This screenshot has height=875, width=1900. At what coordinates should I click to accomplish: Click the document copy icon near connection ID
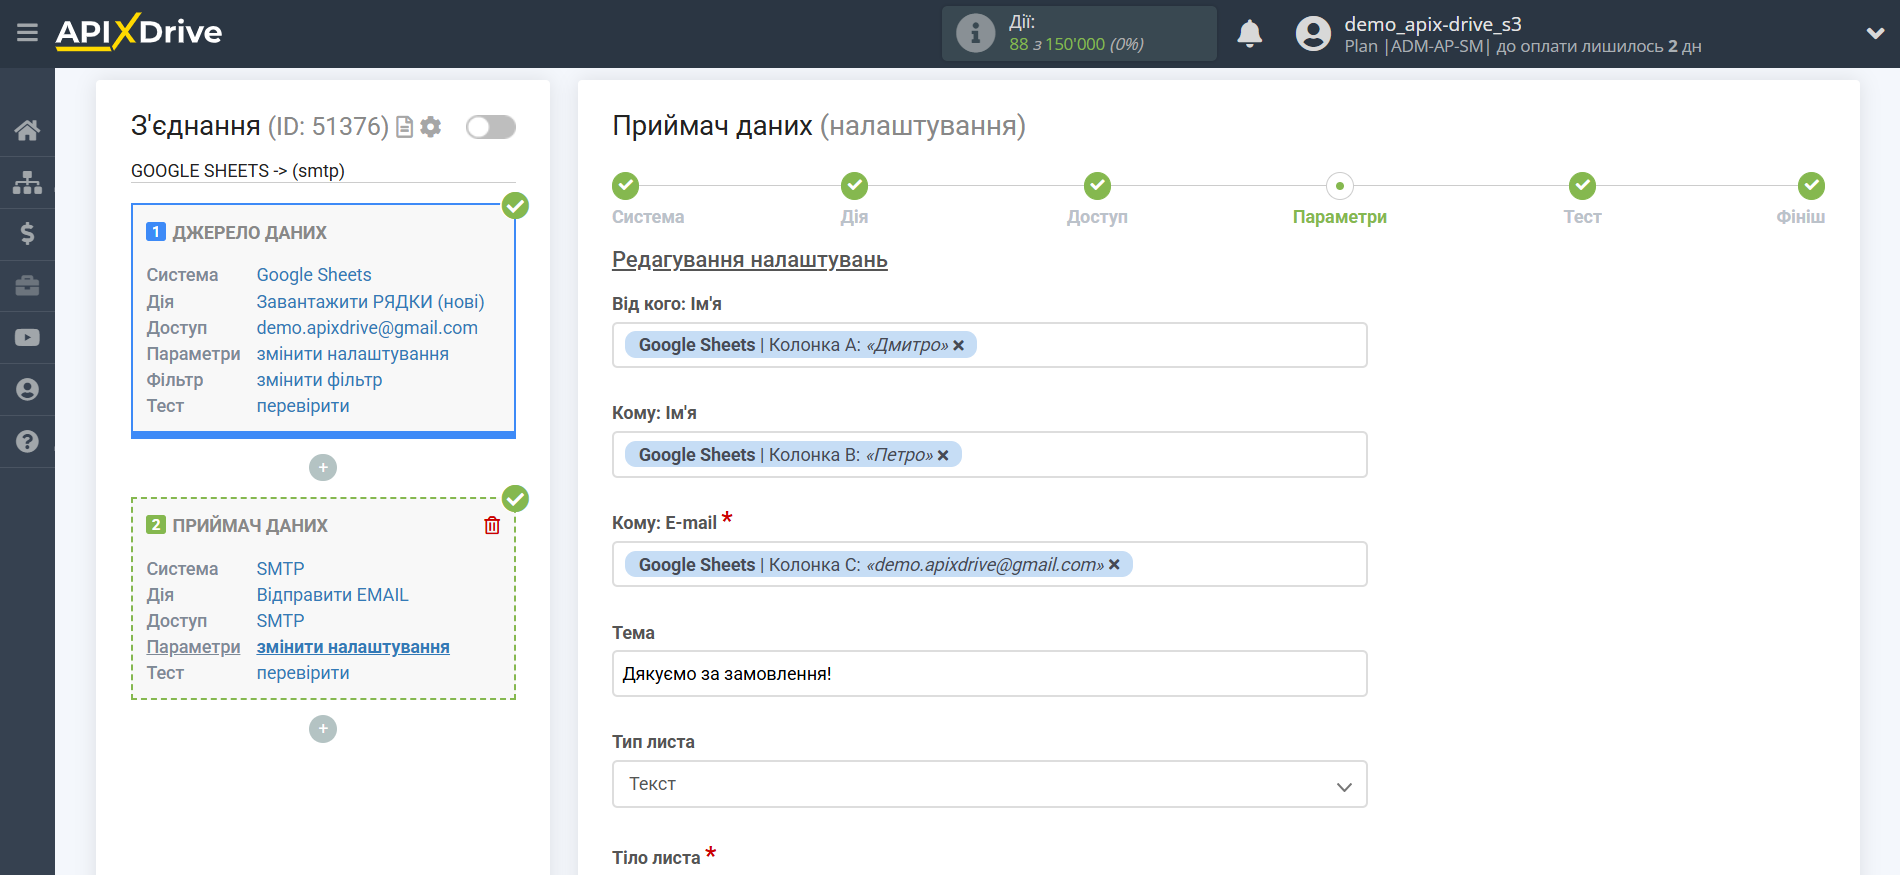(x=404, y=127)
